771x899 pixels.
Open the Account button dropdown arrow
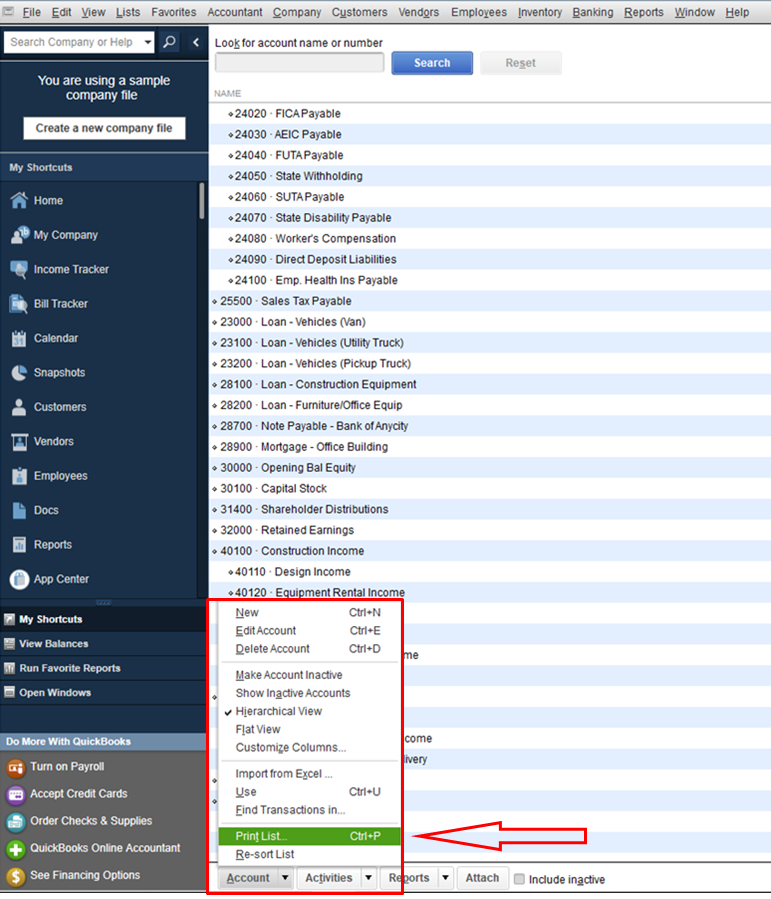click(x=285, y=878)
